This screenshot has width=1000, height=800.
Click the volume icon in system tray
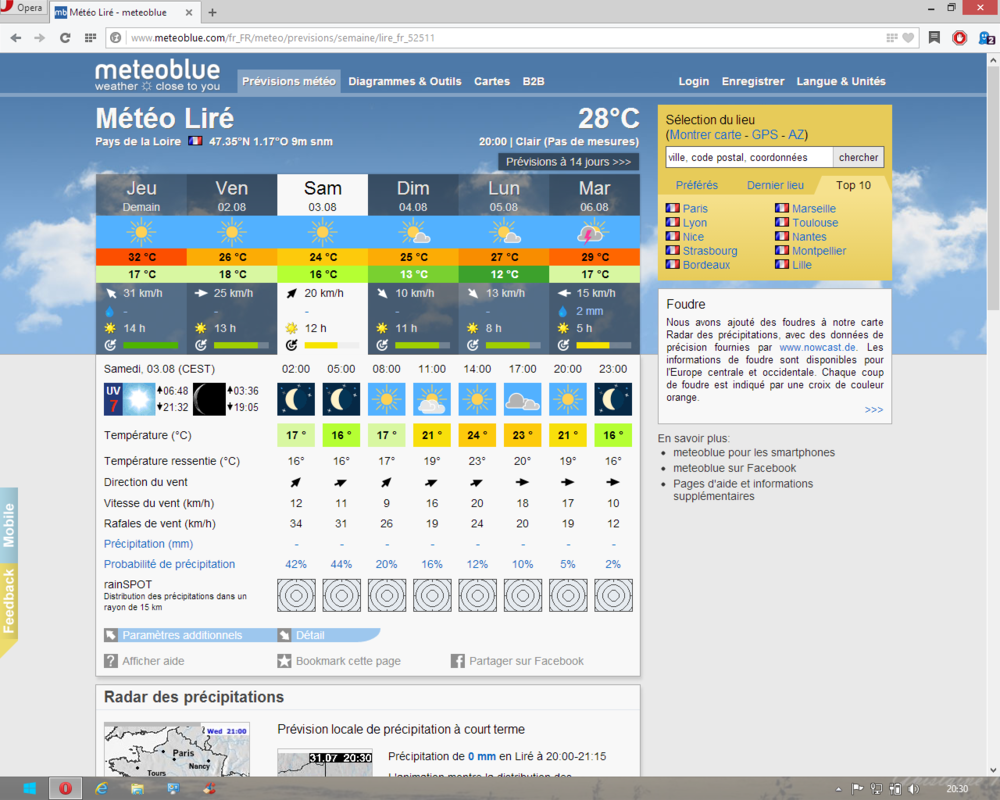[914, 789]
